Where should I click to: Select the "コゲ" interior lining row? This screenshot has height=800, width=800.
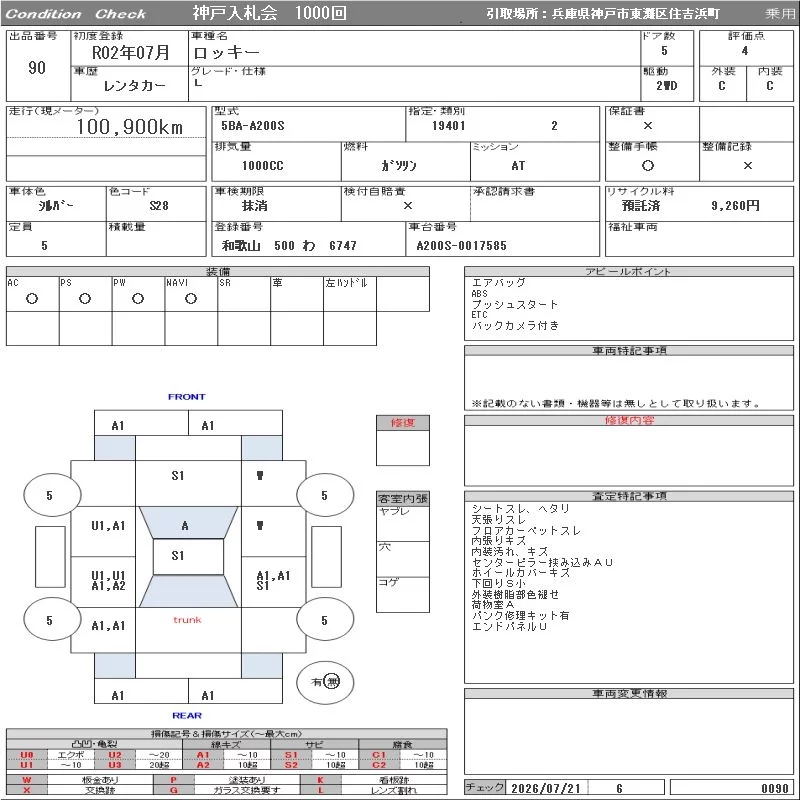click(403, 594)
